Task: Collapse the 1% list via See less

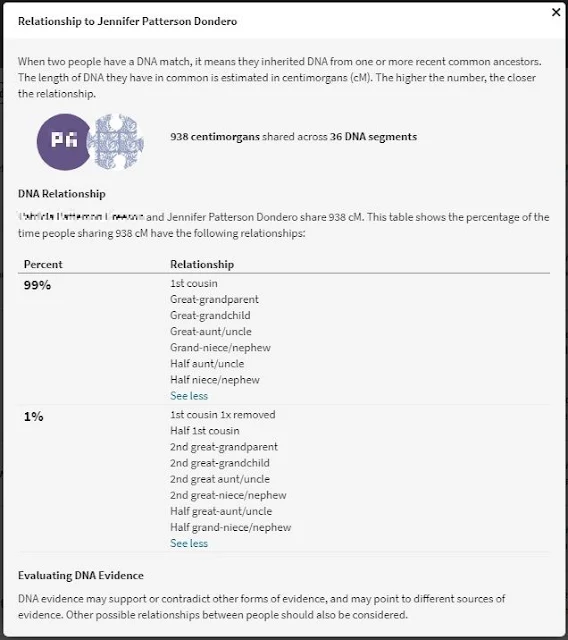Action: pyautogui.click(x=189, y=543)
